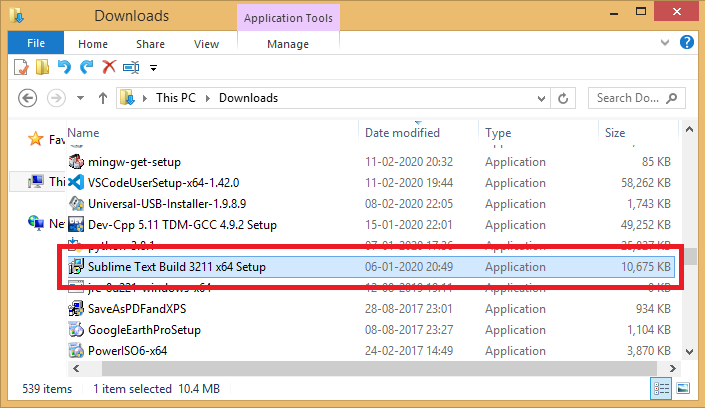Viewport: 705px width, 408px height.
Task: Go back with the Back arrow button
Action: tap(28, 98)
